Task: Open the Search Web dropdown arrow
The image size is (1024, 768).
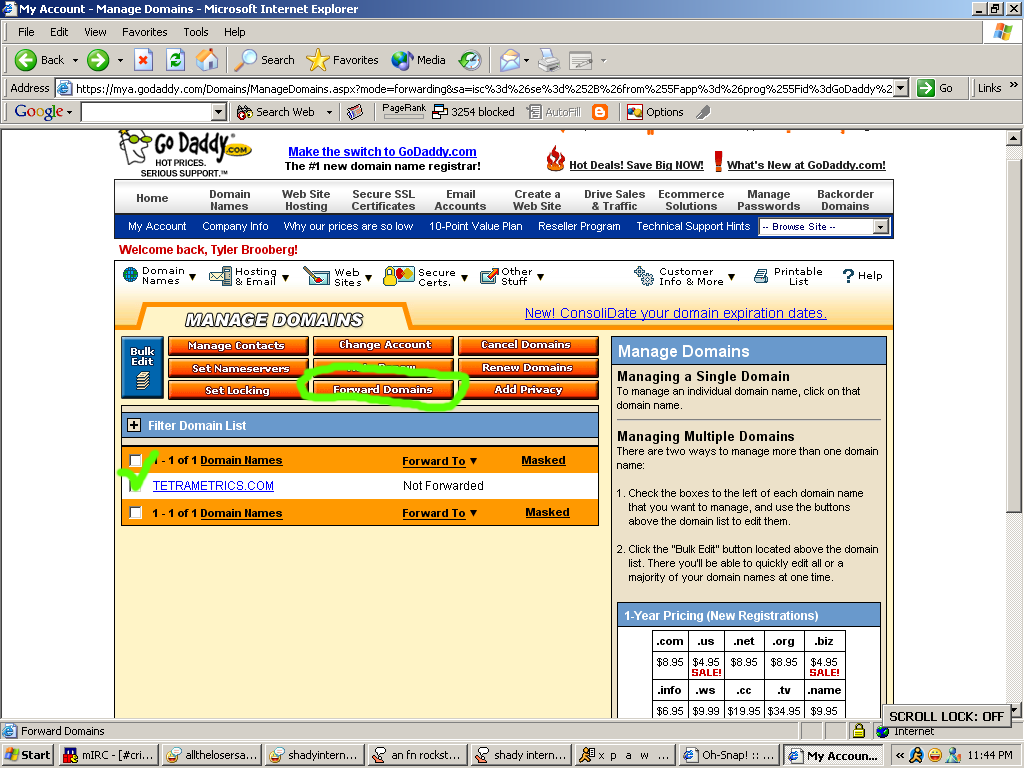Action: tap(329, 112)
